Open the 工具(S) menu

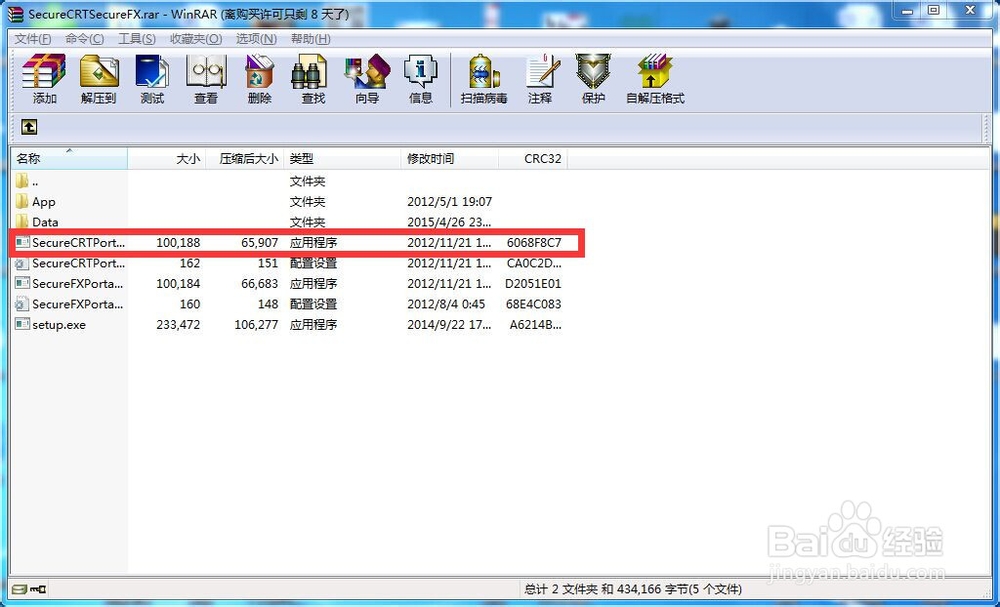137,39
